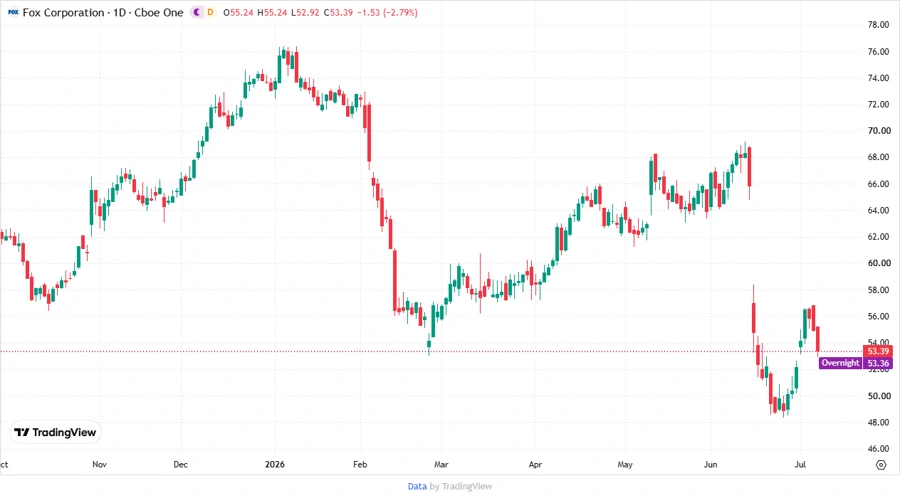Click the Fox Corporation logo icon
The height and width of the screenshot is (498, 900).
(13, 12)
